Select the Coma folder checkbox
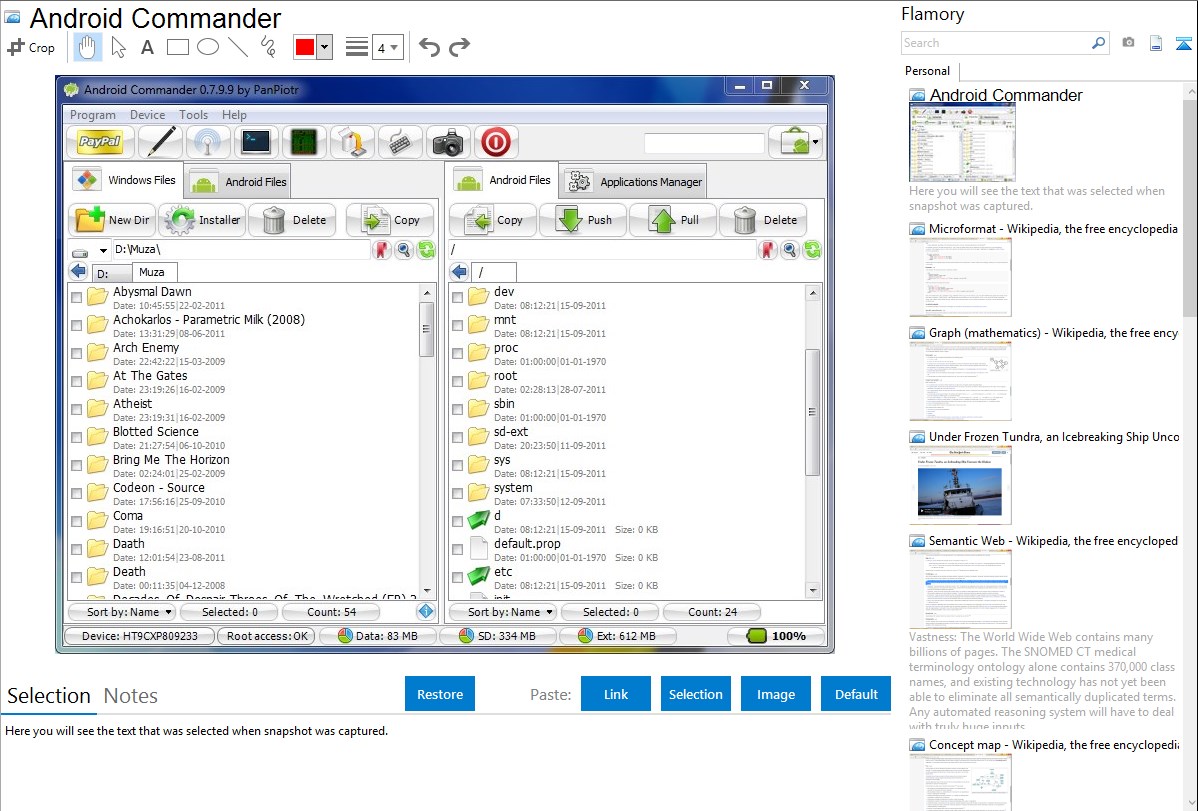Viewport: 1198px width, 811px height. 76,521
